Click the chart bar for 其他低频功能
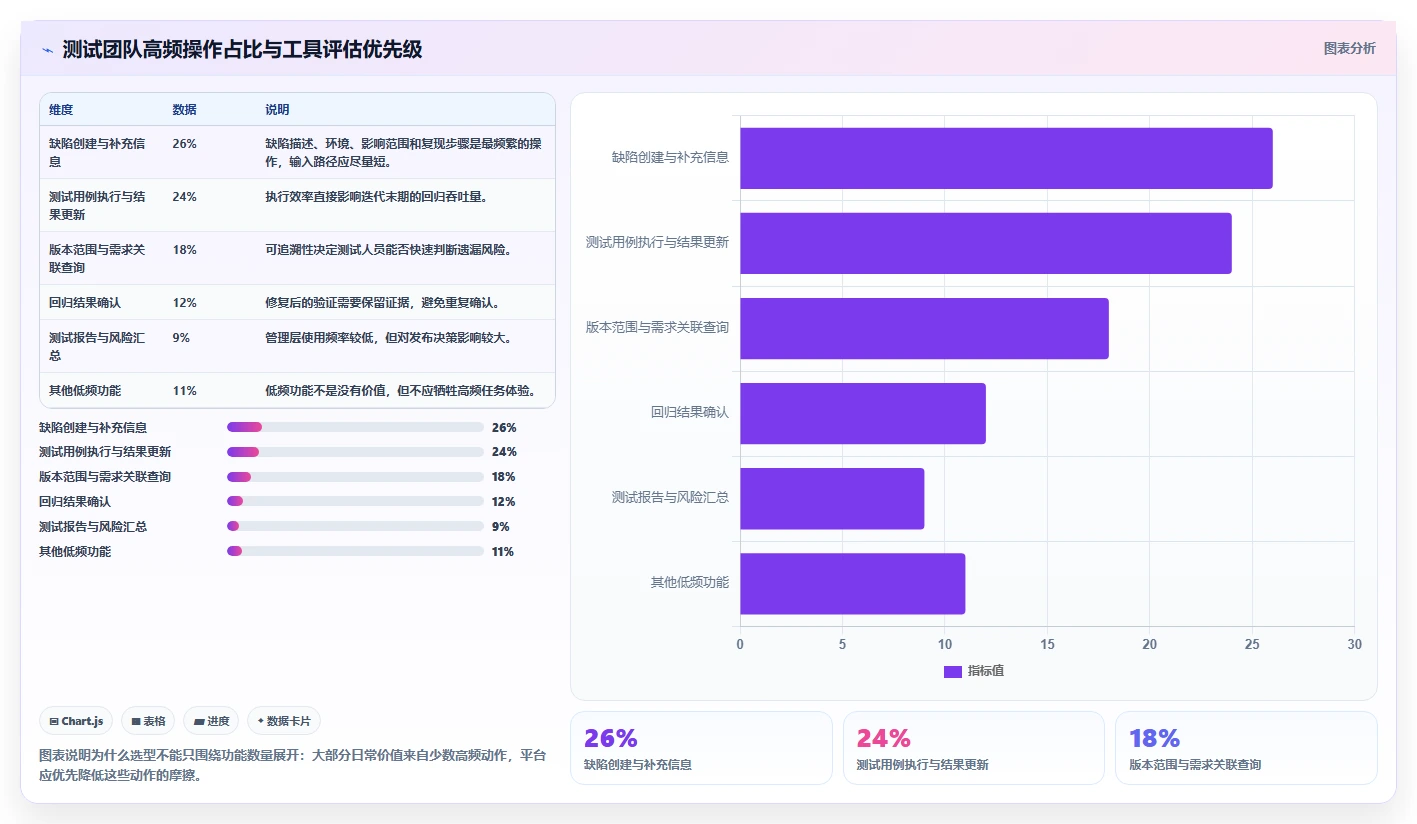The width and height of the screenshot is (1417, 824). [x=852, y=583]
